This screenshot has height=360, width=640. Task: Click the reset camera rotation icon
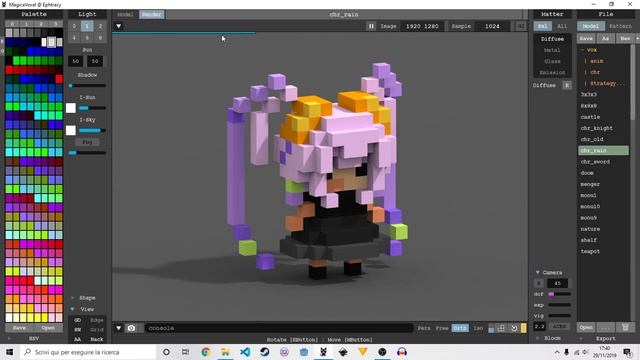click(514, 328)
